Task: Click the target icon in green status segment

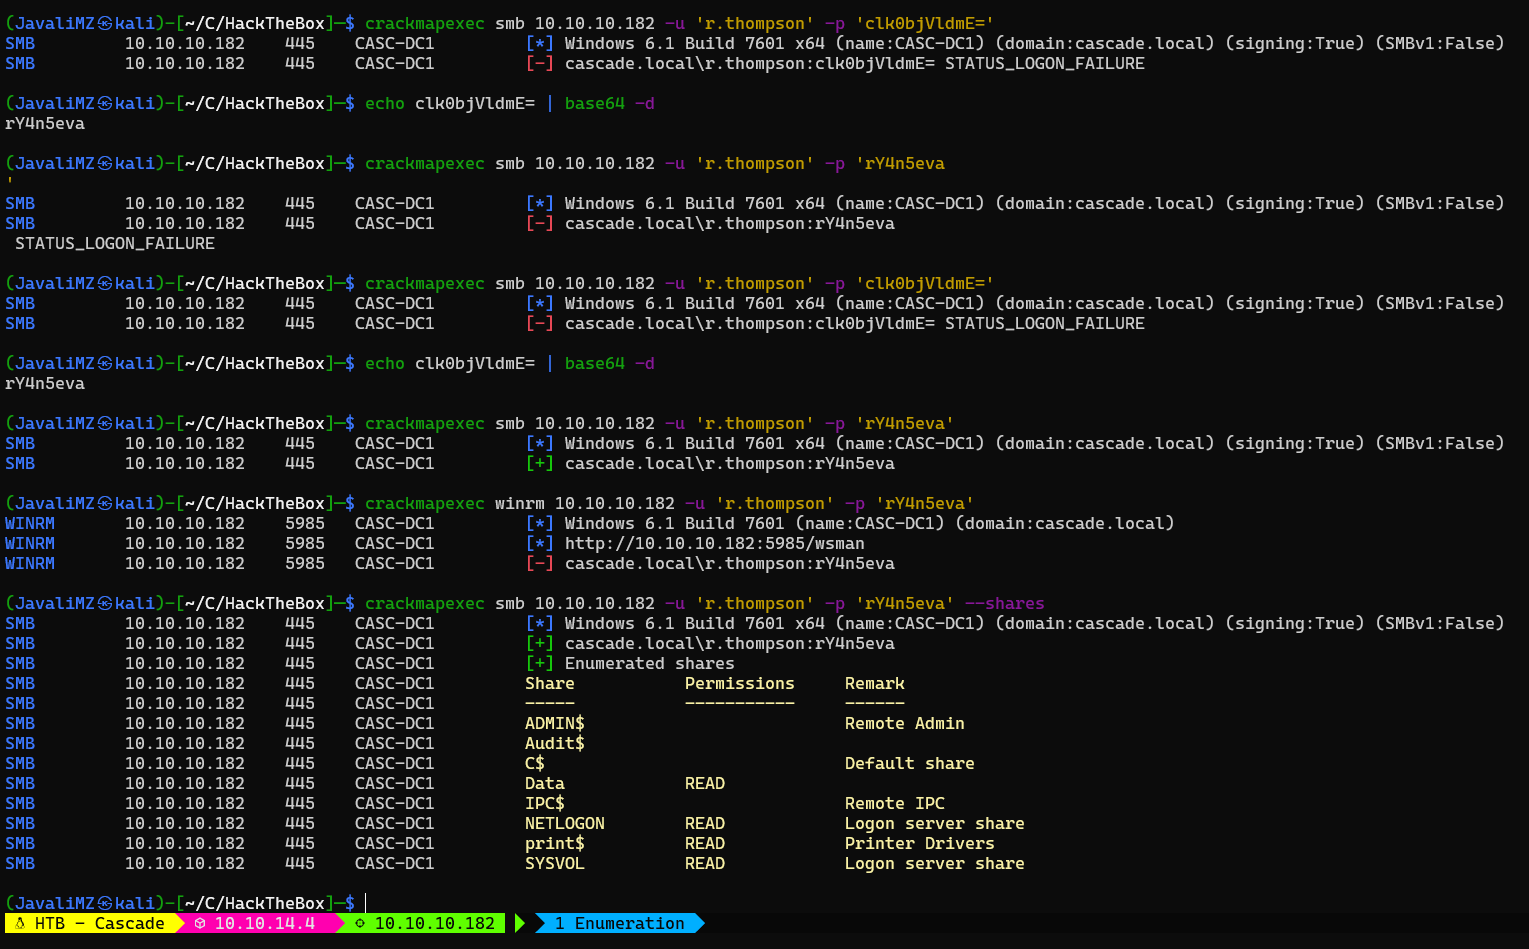Action: (x=360, y=923)
